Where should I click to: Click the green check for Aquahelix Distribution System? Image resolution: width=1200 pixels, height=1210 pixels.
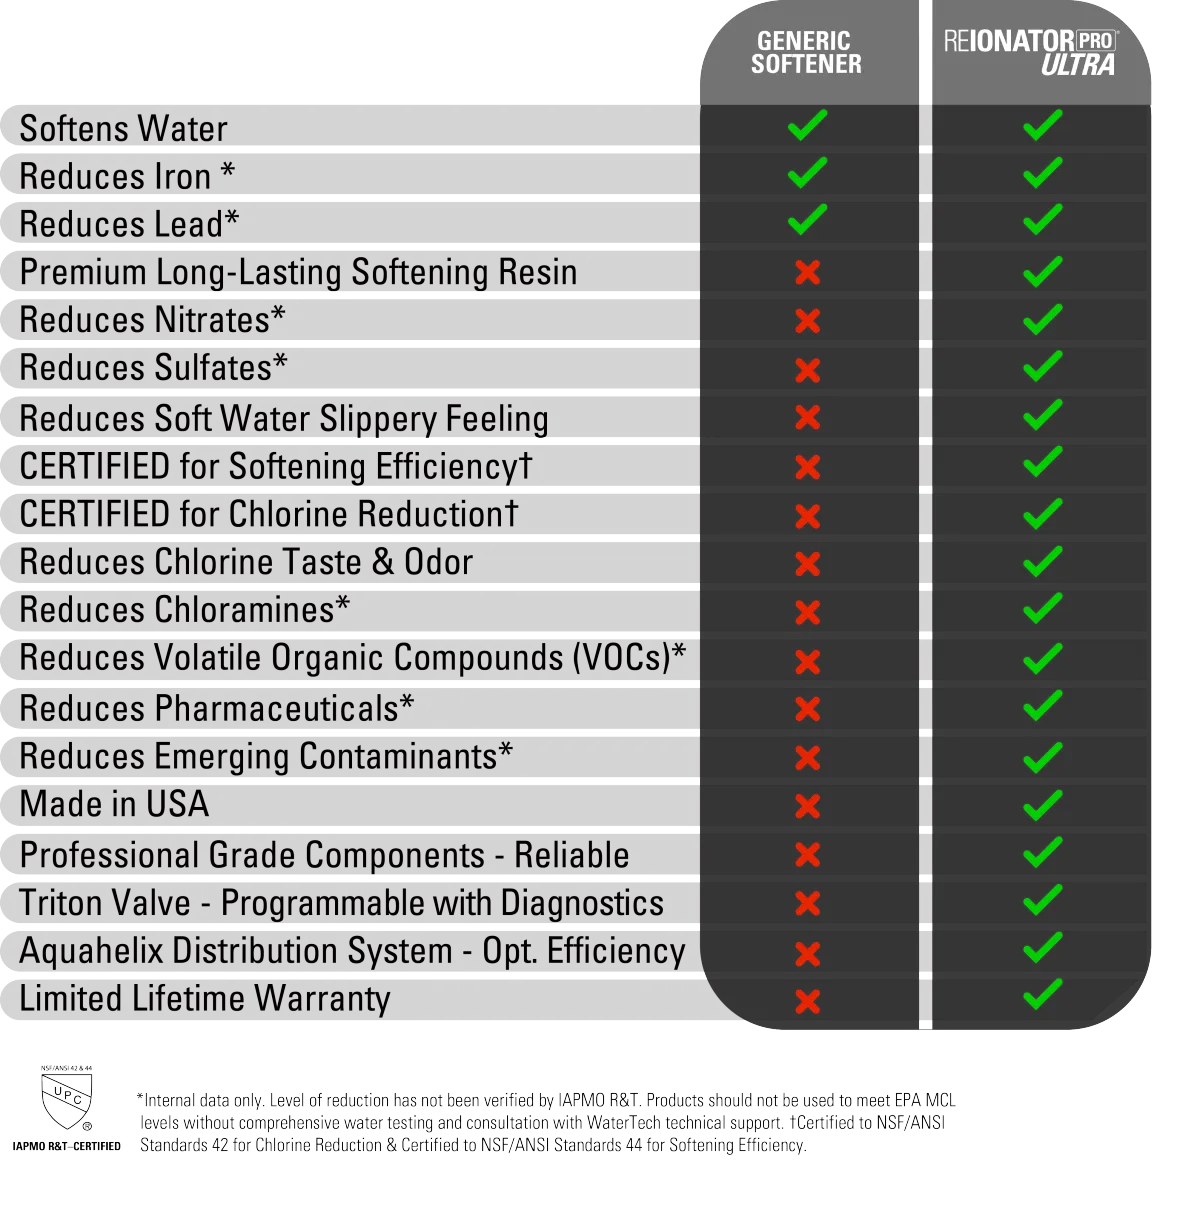[1043, 947]
